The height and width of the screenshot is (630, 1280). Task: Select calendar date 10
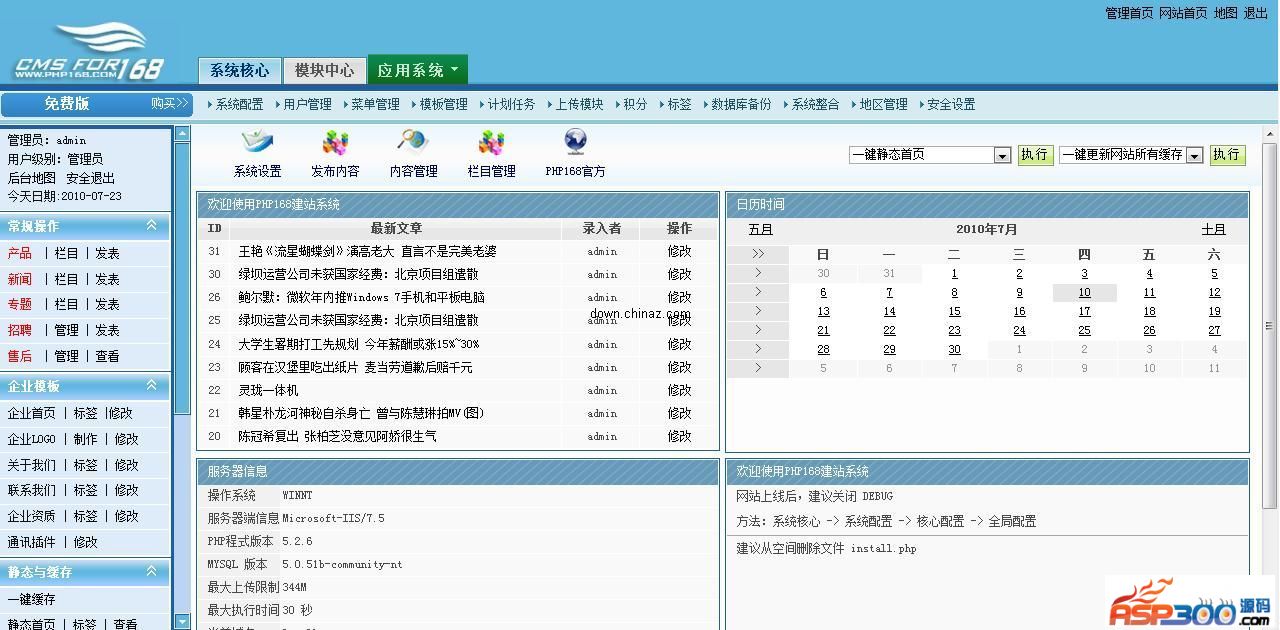pos(1084,293)
